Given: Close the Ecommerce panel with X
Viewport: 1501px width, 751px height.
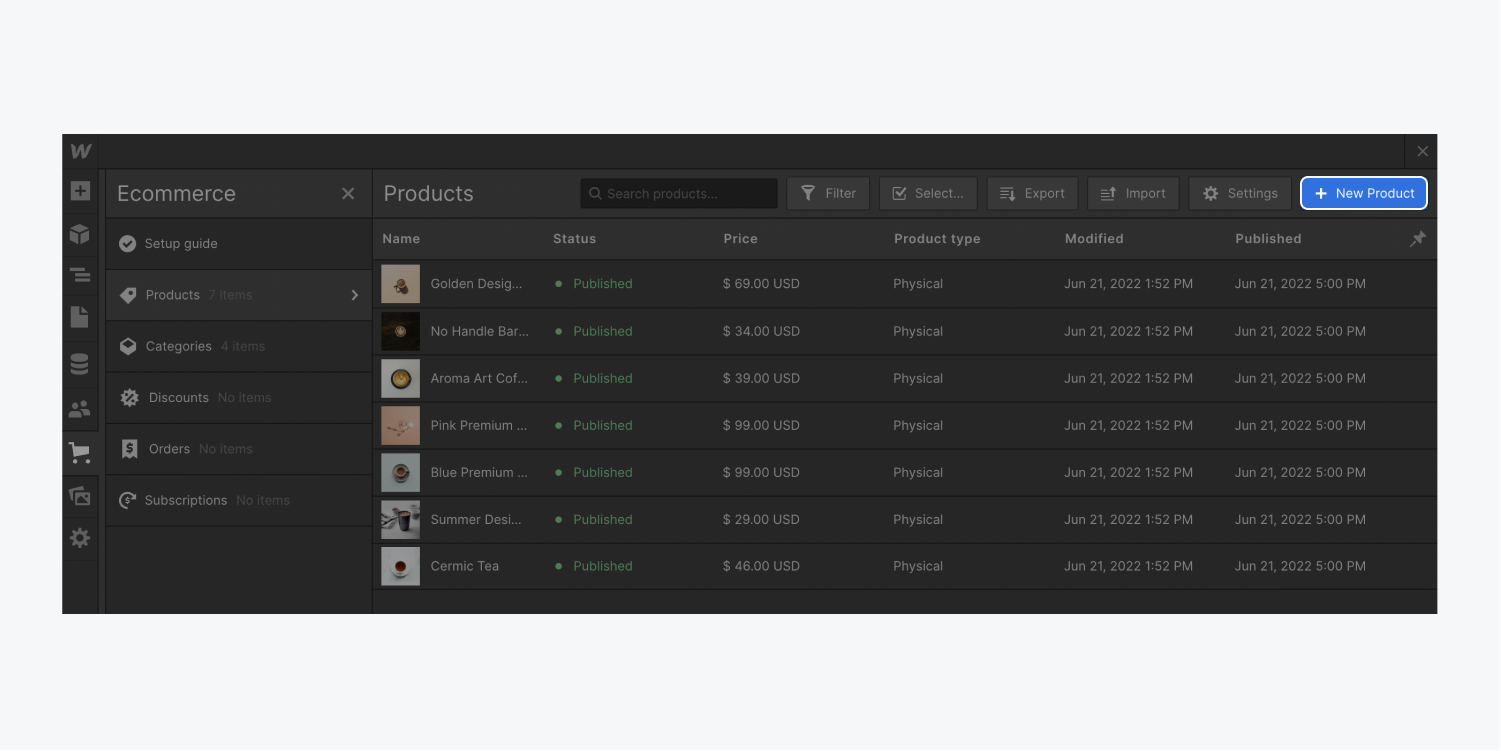Looking at the screenshot, I should (348, 193).
